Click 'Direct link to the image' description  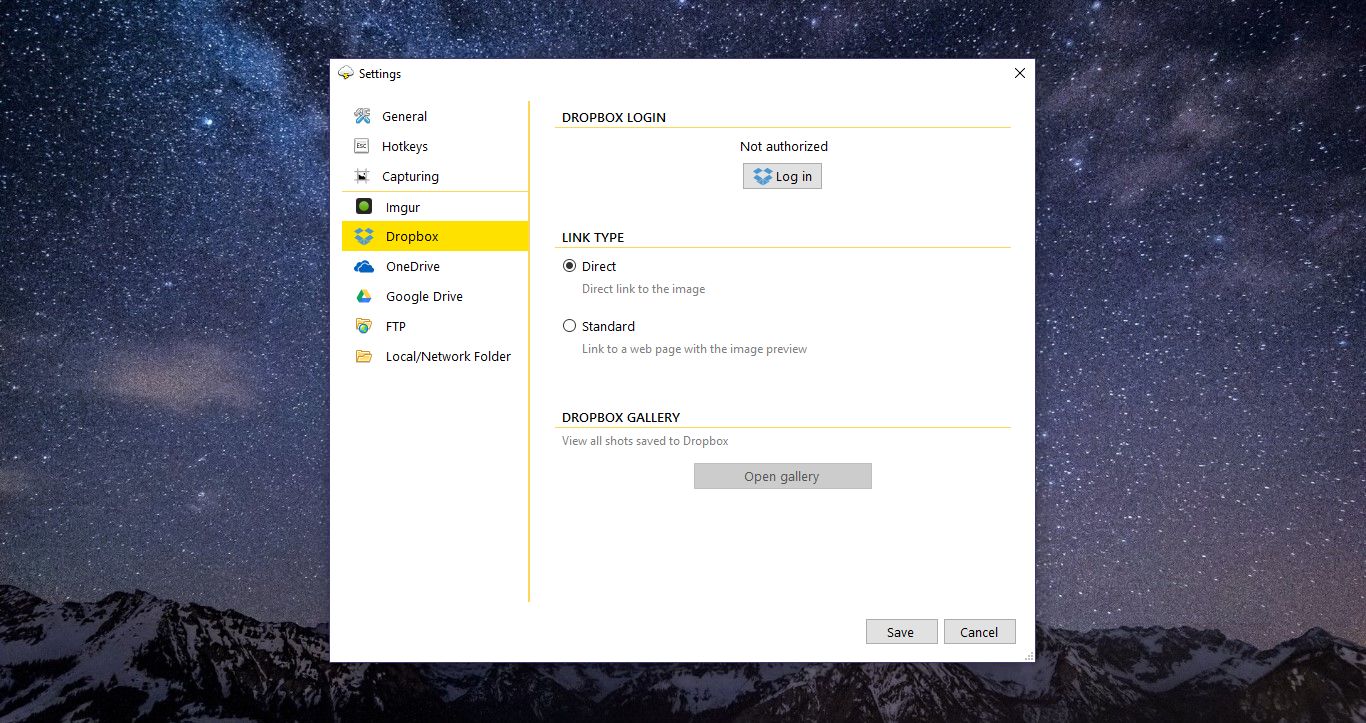pyautogui.click(x=644, y=289)
